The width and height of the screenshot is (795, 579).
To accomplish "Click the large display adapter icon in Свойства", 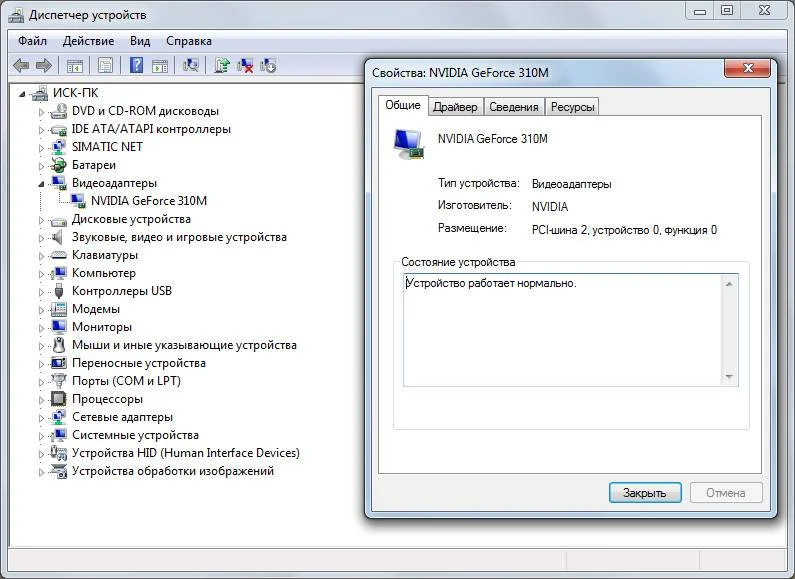I will 409,144.
